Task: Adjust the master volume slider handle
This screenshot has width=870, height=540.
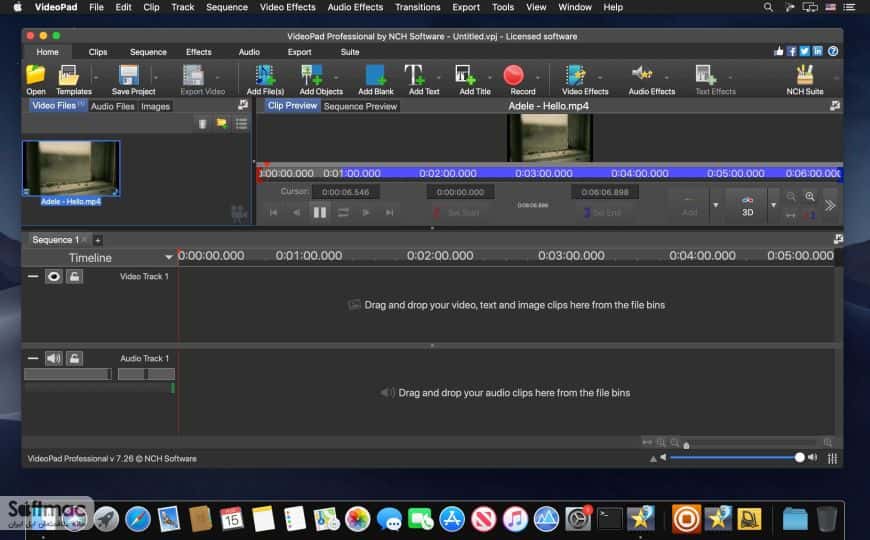Action: pyautogui.click(x=799, y=458)
